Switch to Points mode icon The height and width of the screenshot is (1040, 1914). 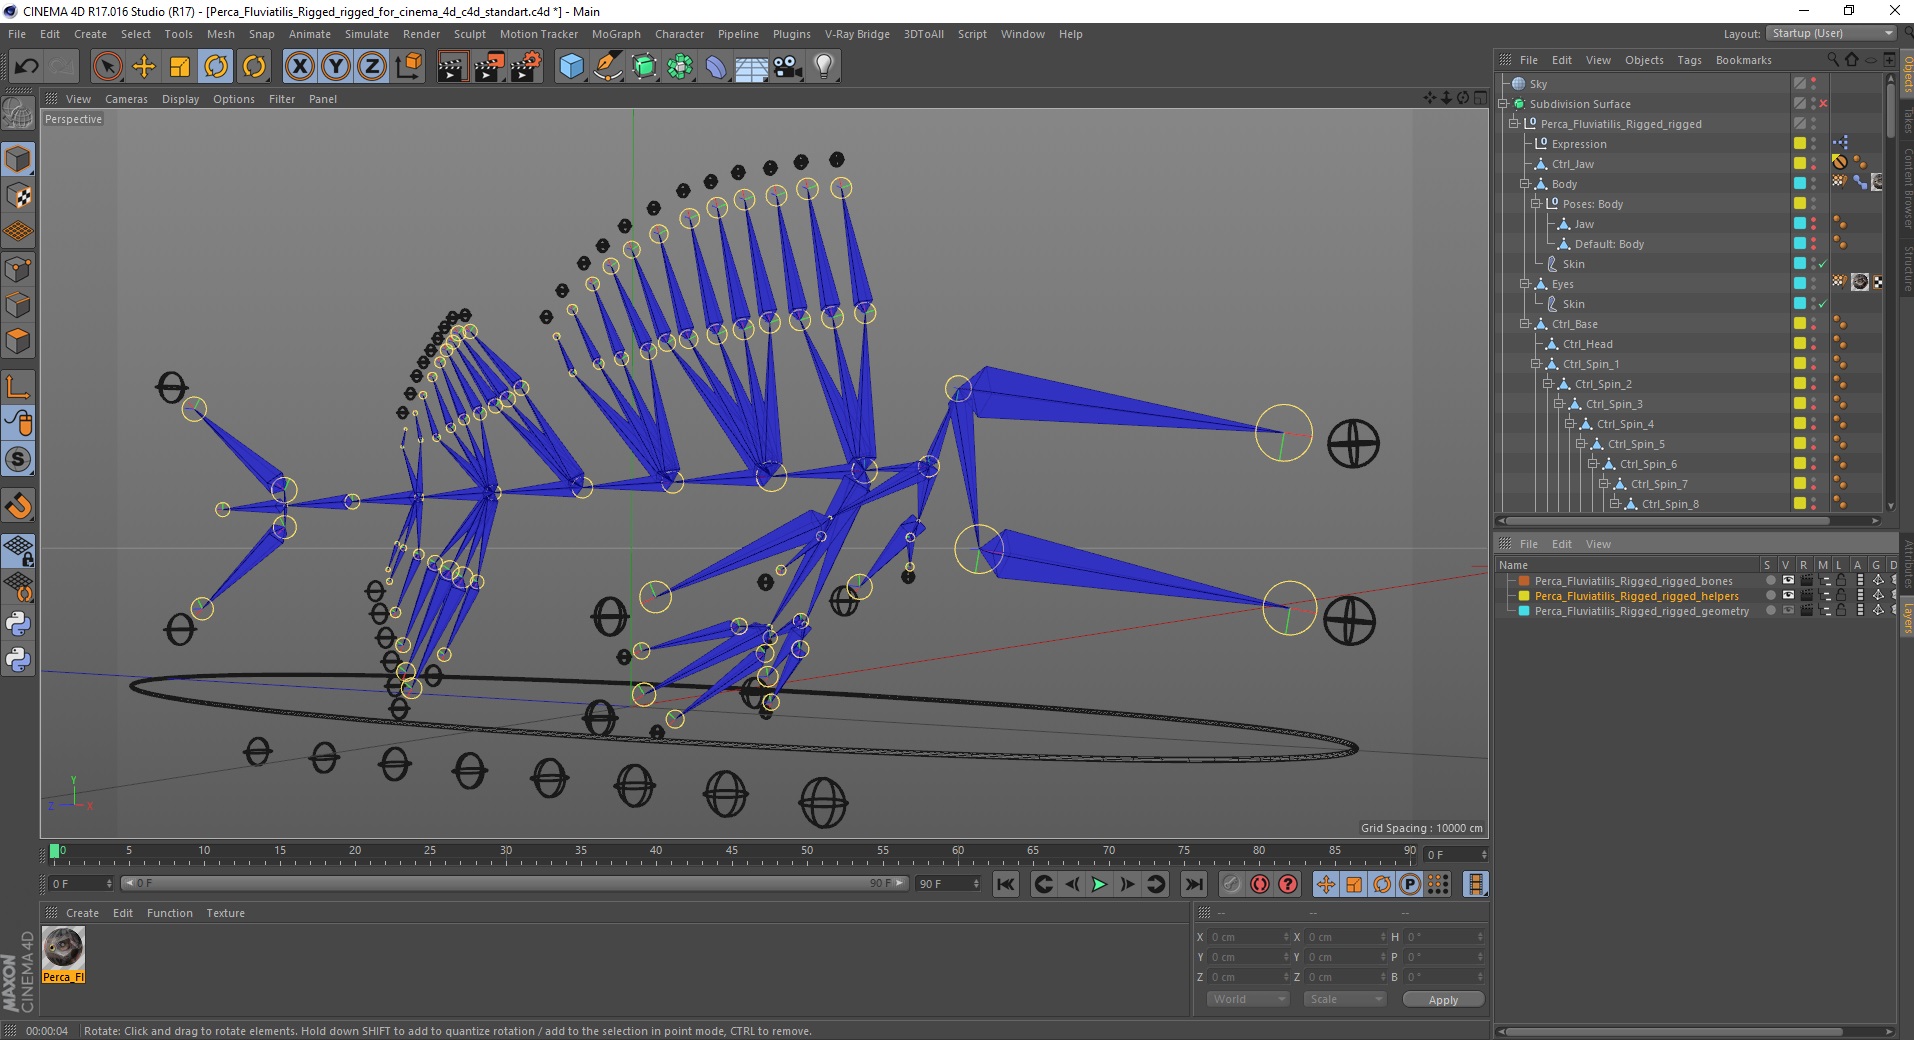pyautogui.click(x=18, y=269)
